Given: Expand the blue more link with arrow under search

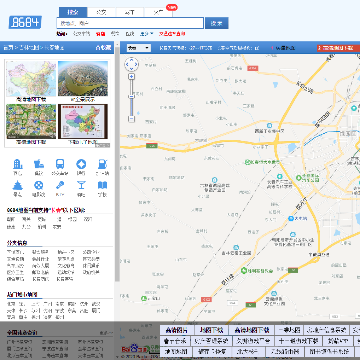Looking at the screenshot, I should pos(146,34).
